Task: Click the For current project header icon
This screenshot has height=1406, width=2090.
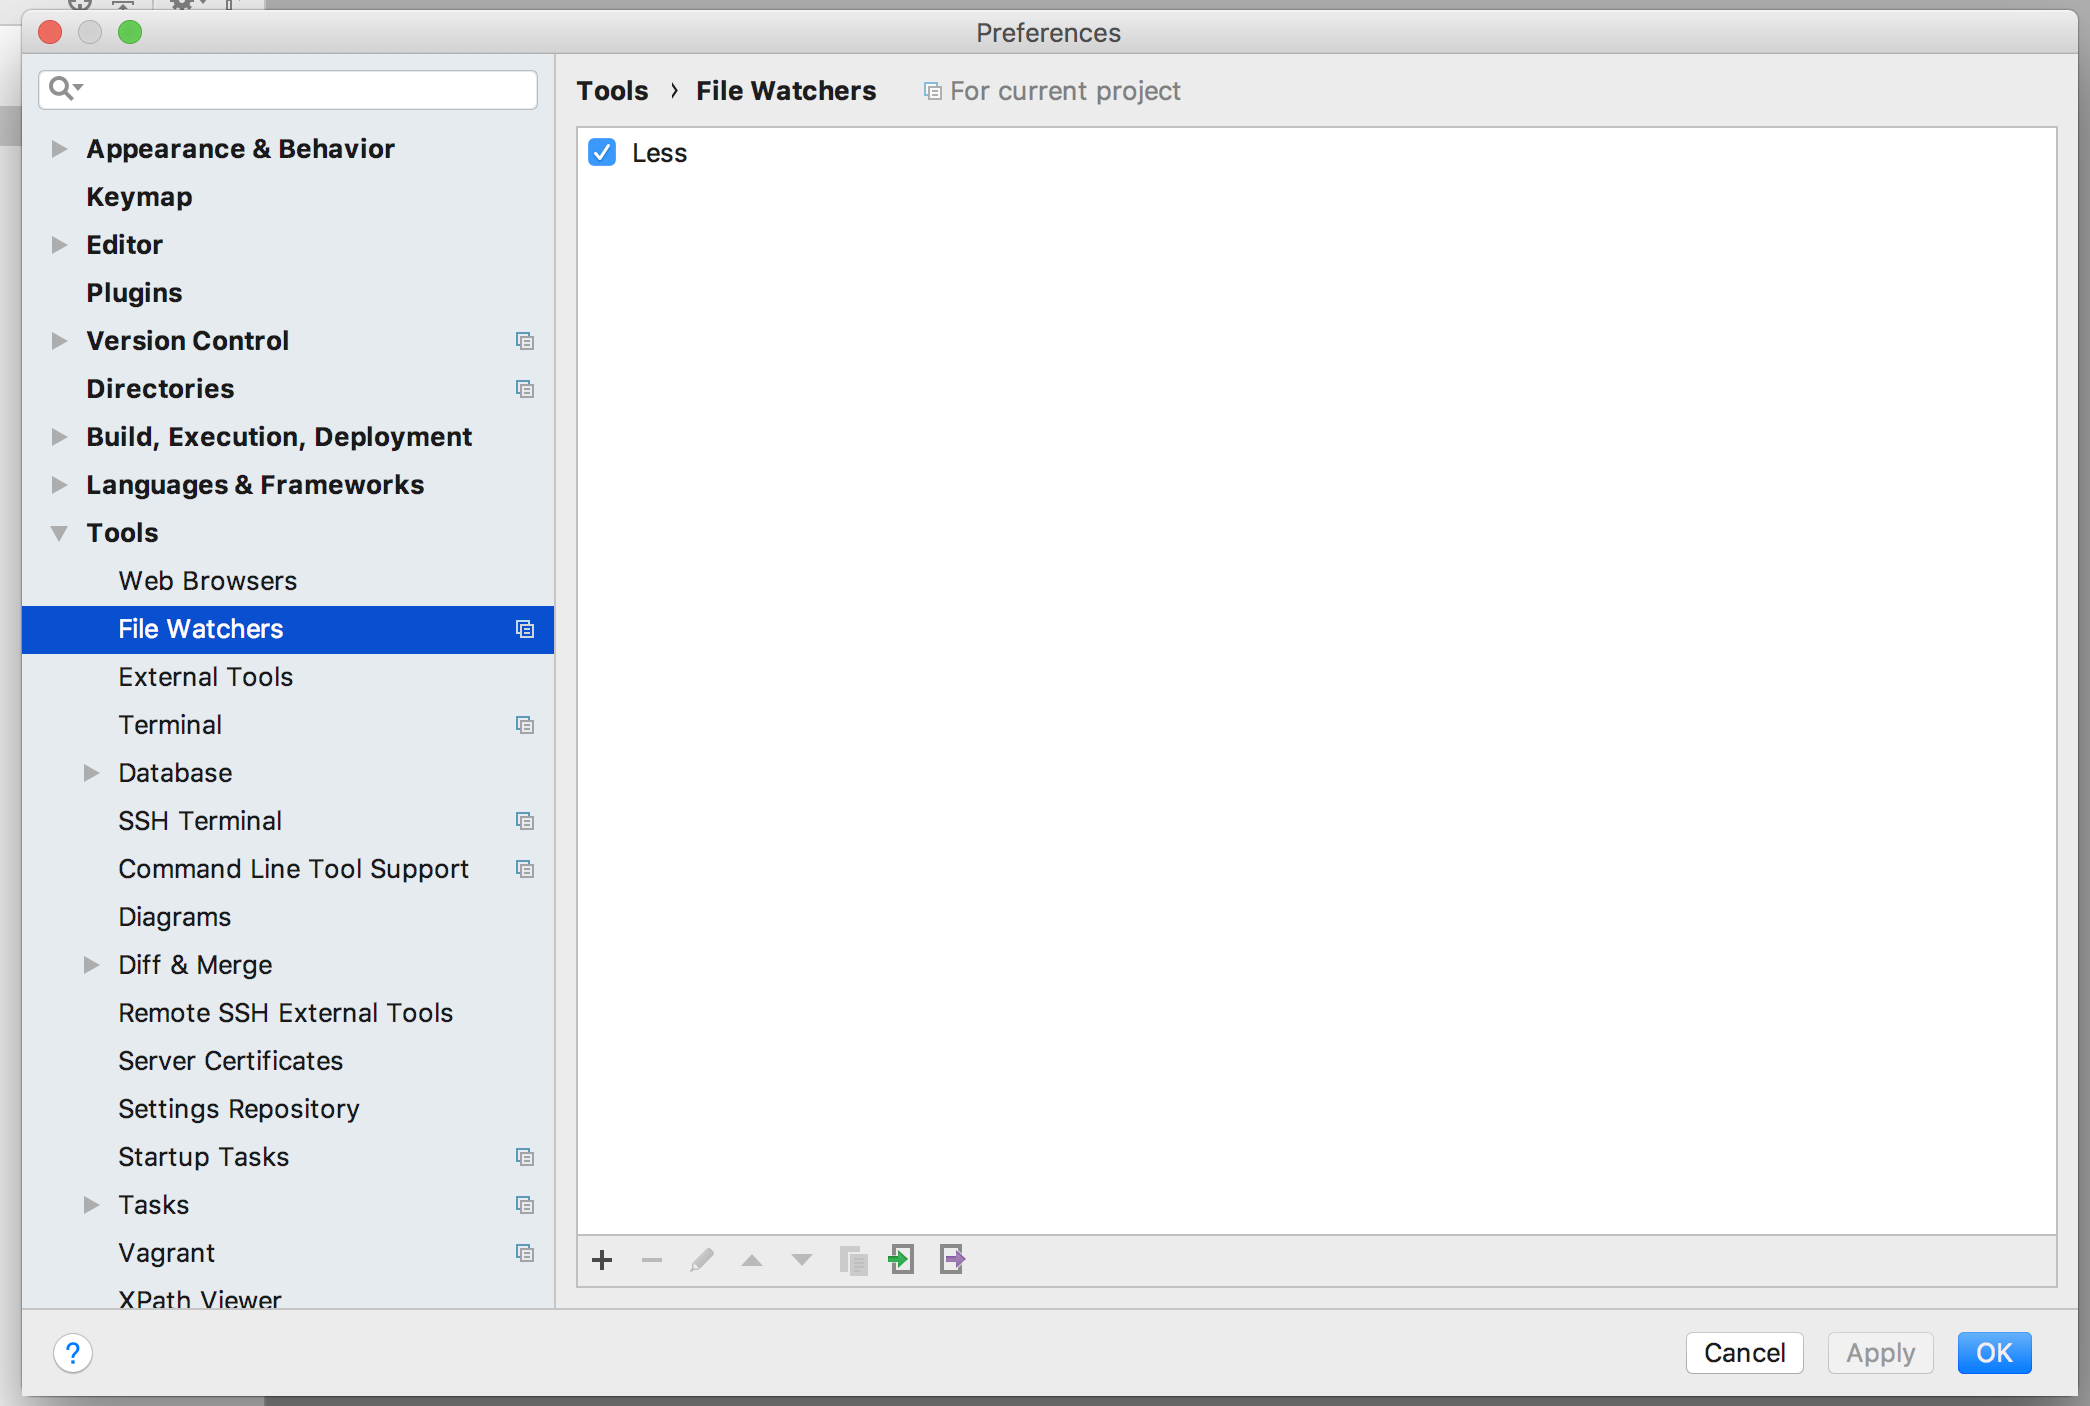Action: [933, 92]
